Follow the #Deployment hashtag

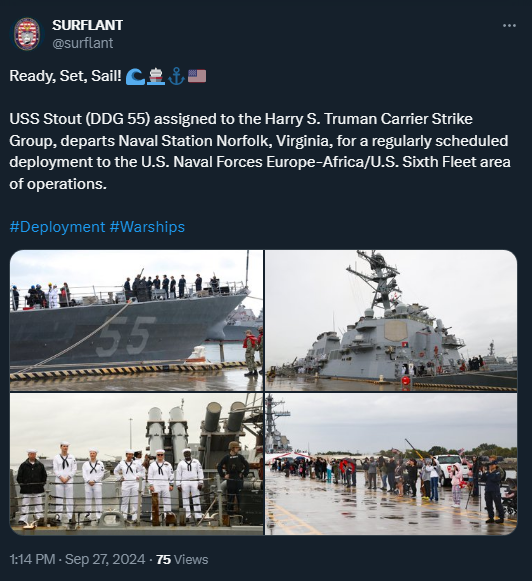click(57, 227)
